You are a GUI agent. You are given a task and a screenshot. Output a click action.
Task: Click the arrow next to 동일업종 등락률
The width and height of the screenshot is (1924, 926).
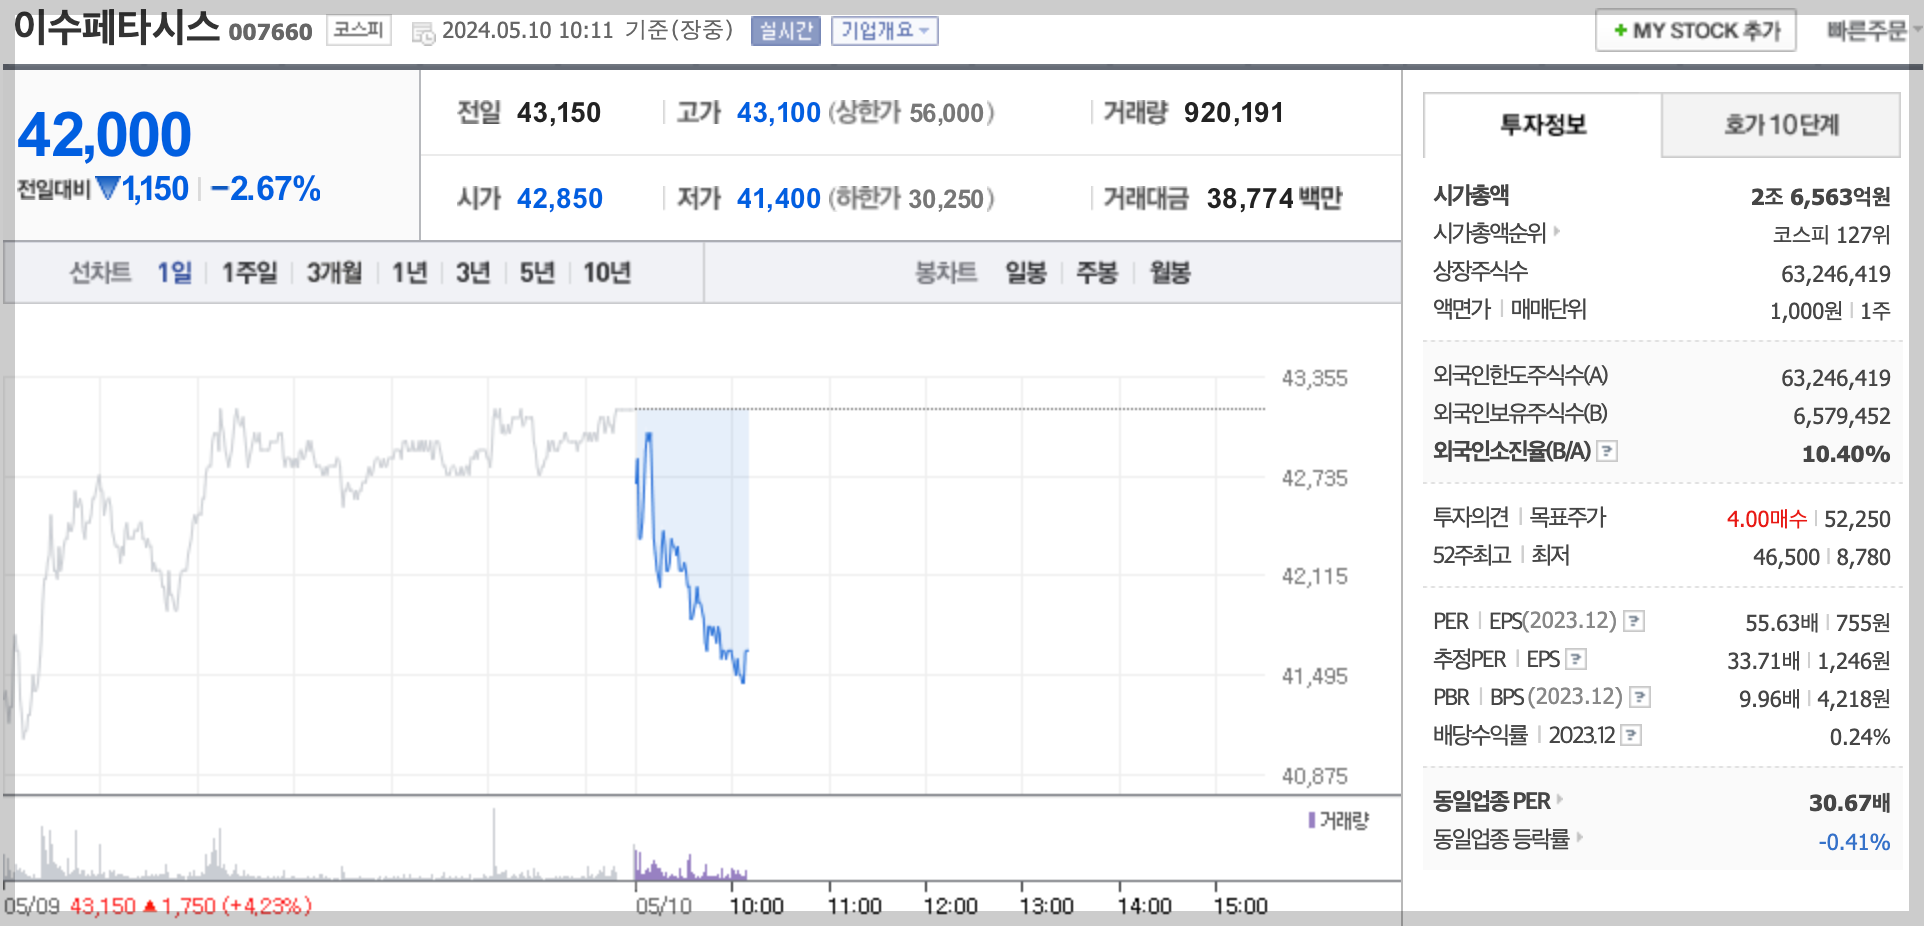1580,837
